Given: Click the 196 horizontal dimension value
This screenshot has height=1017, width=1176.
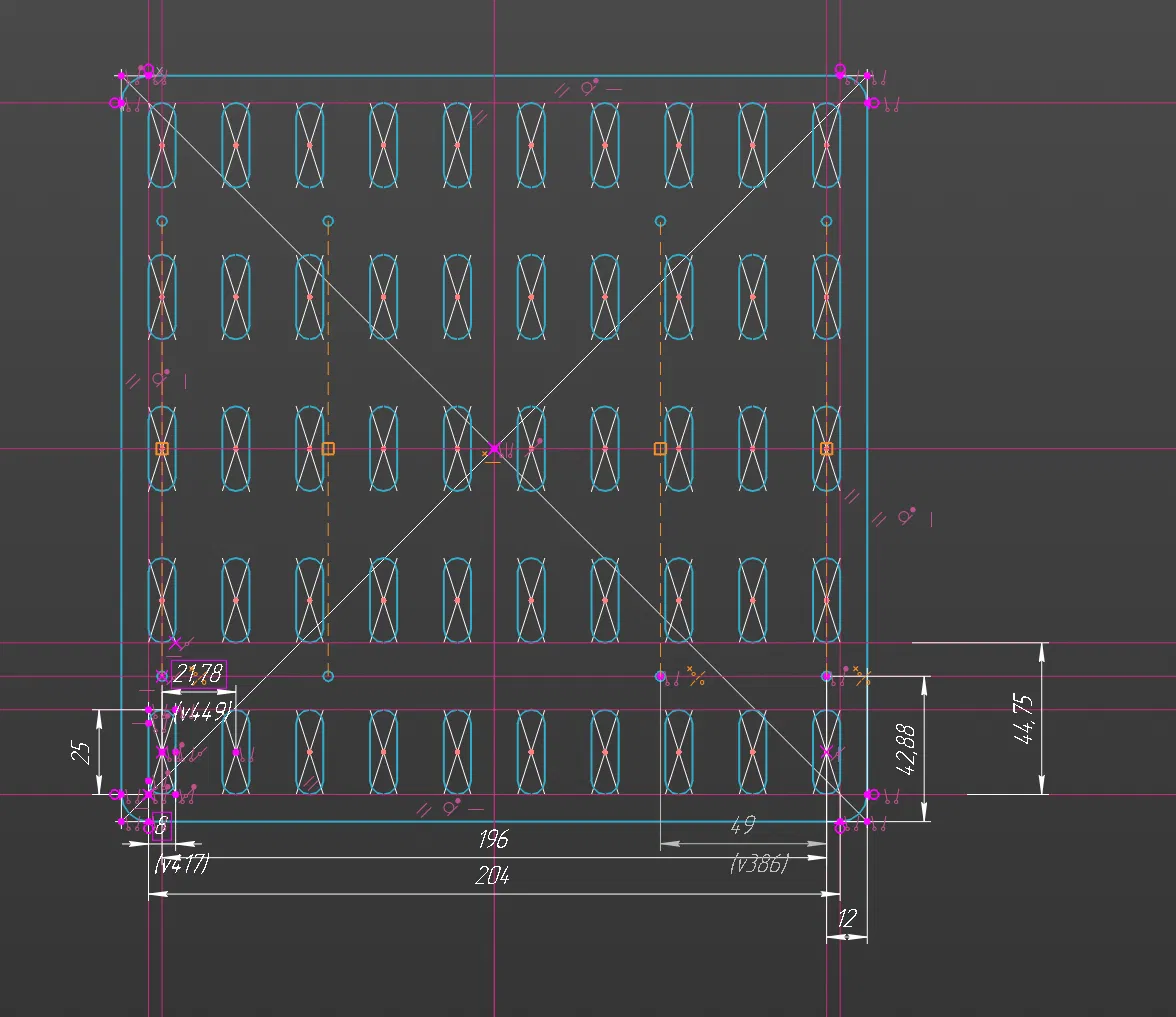Looking at the screenshot, I should (x=494, y=839).
